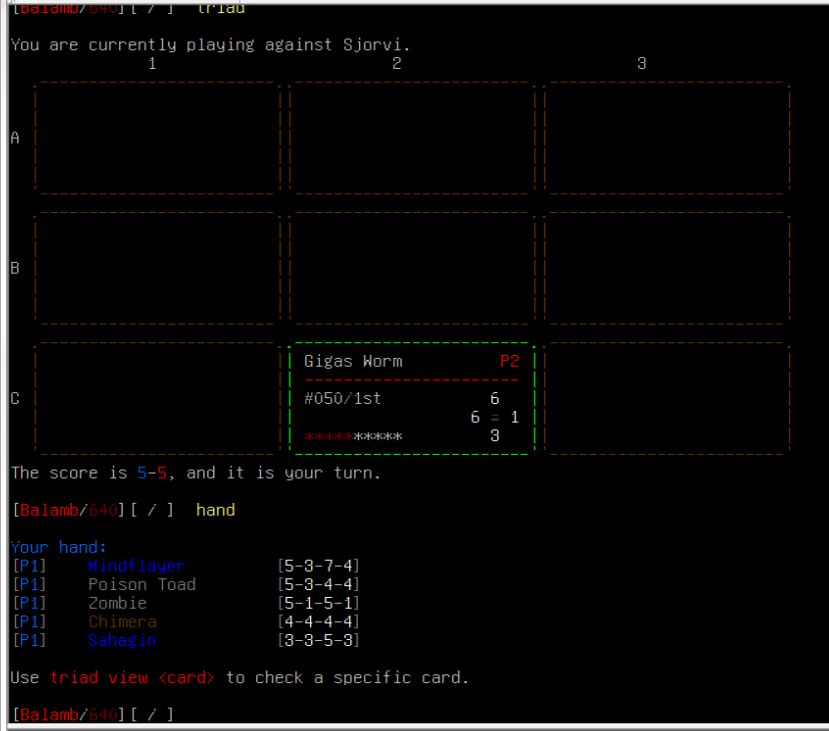Viewport: 829px width, 731px height.
Task: Click the card number '#050/1st'
Action: 343,399
